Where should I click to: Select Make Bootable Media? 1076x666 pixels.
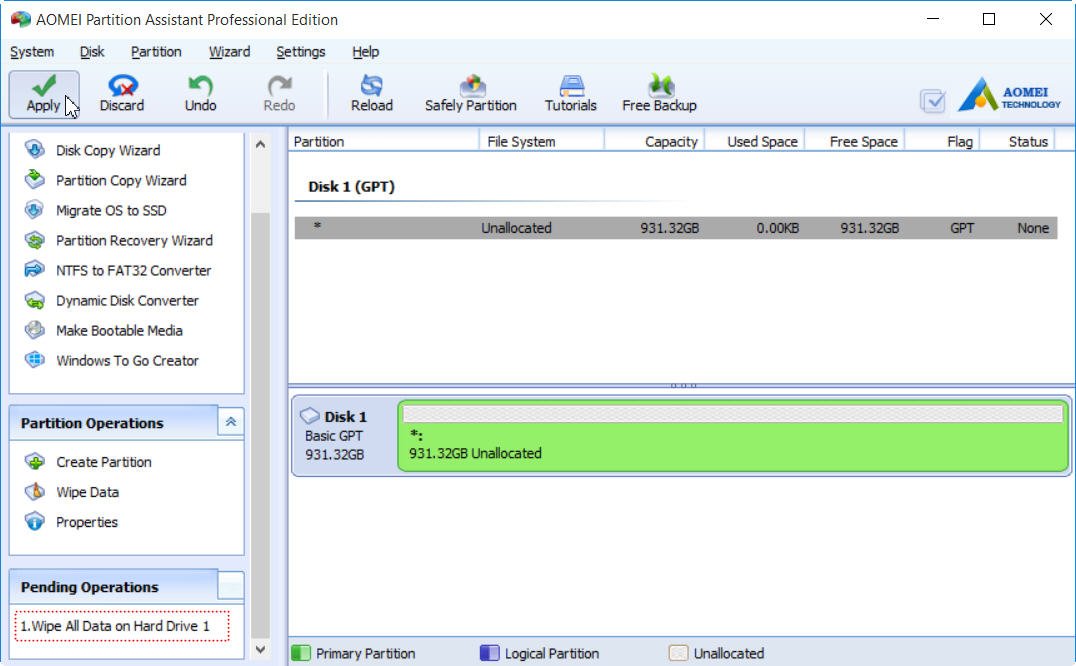point(119,331)
